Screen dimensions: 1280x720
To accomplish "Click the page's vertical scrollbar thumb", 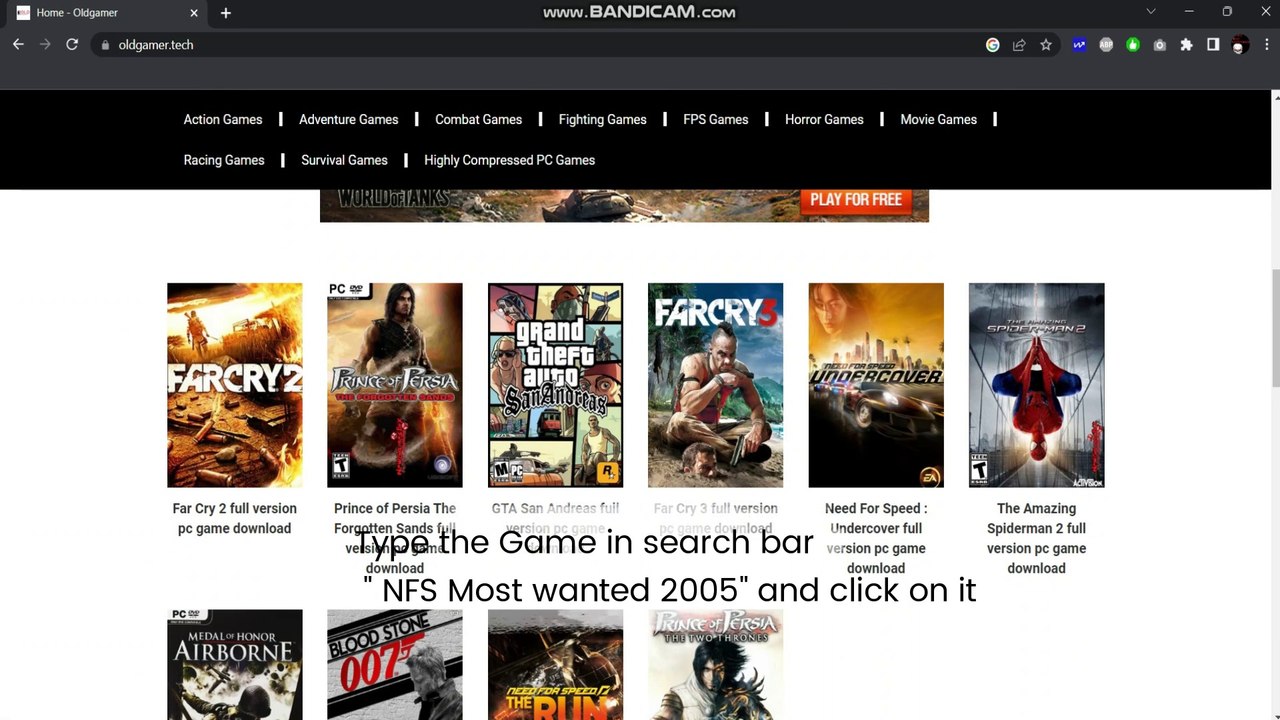I will click(x=1276, y=328).
